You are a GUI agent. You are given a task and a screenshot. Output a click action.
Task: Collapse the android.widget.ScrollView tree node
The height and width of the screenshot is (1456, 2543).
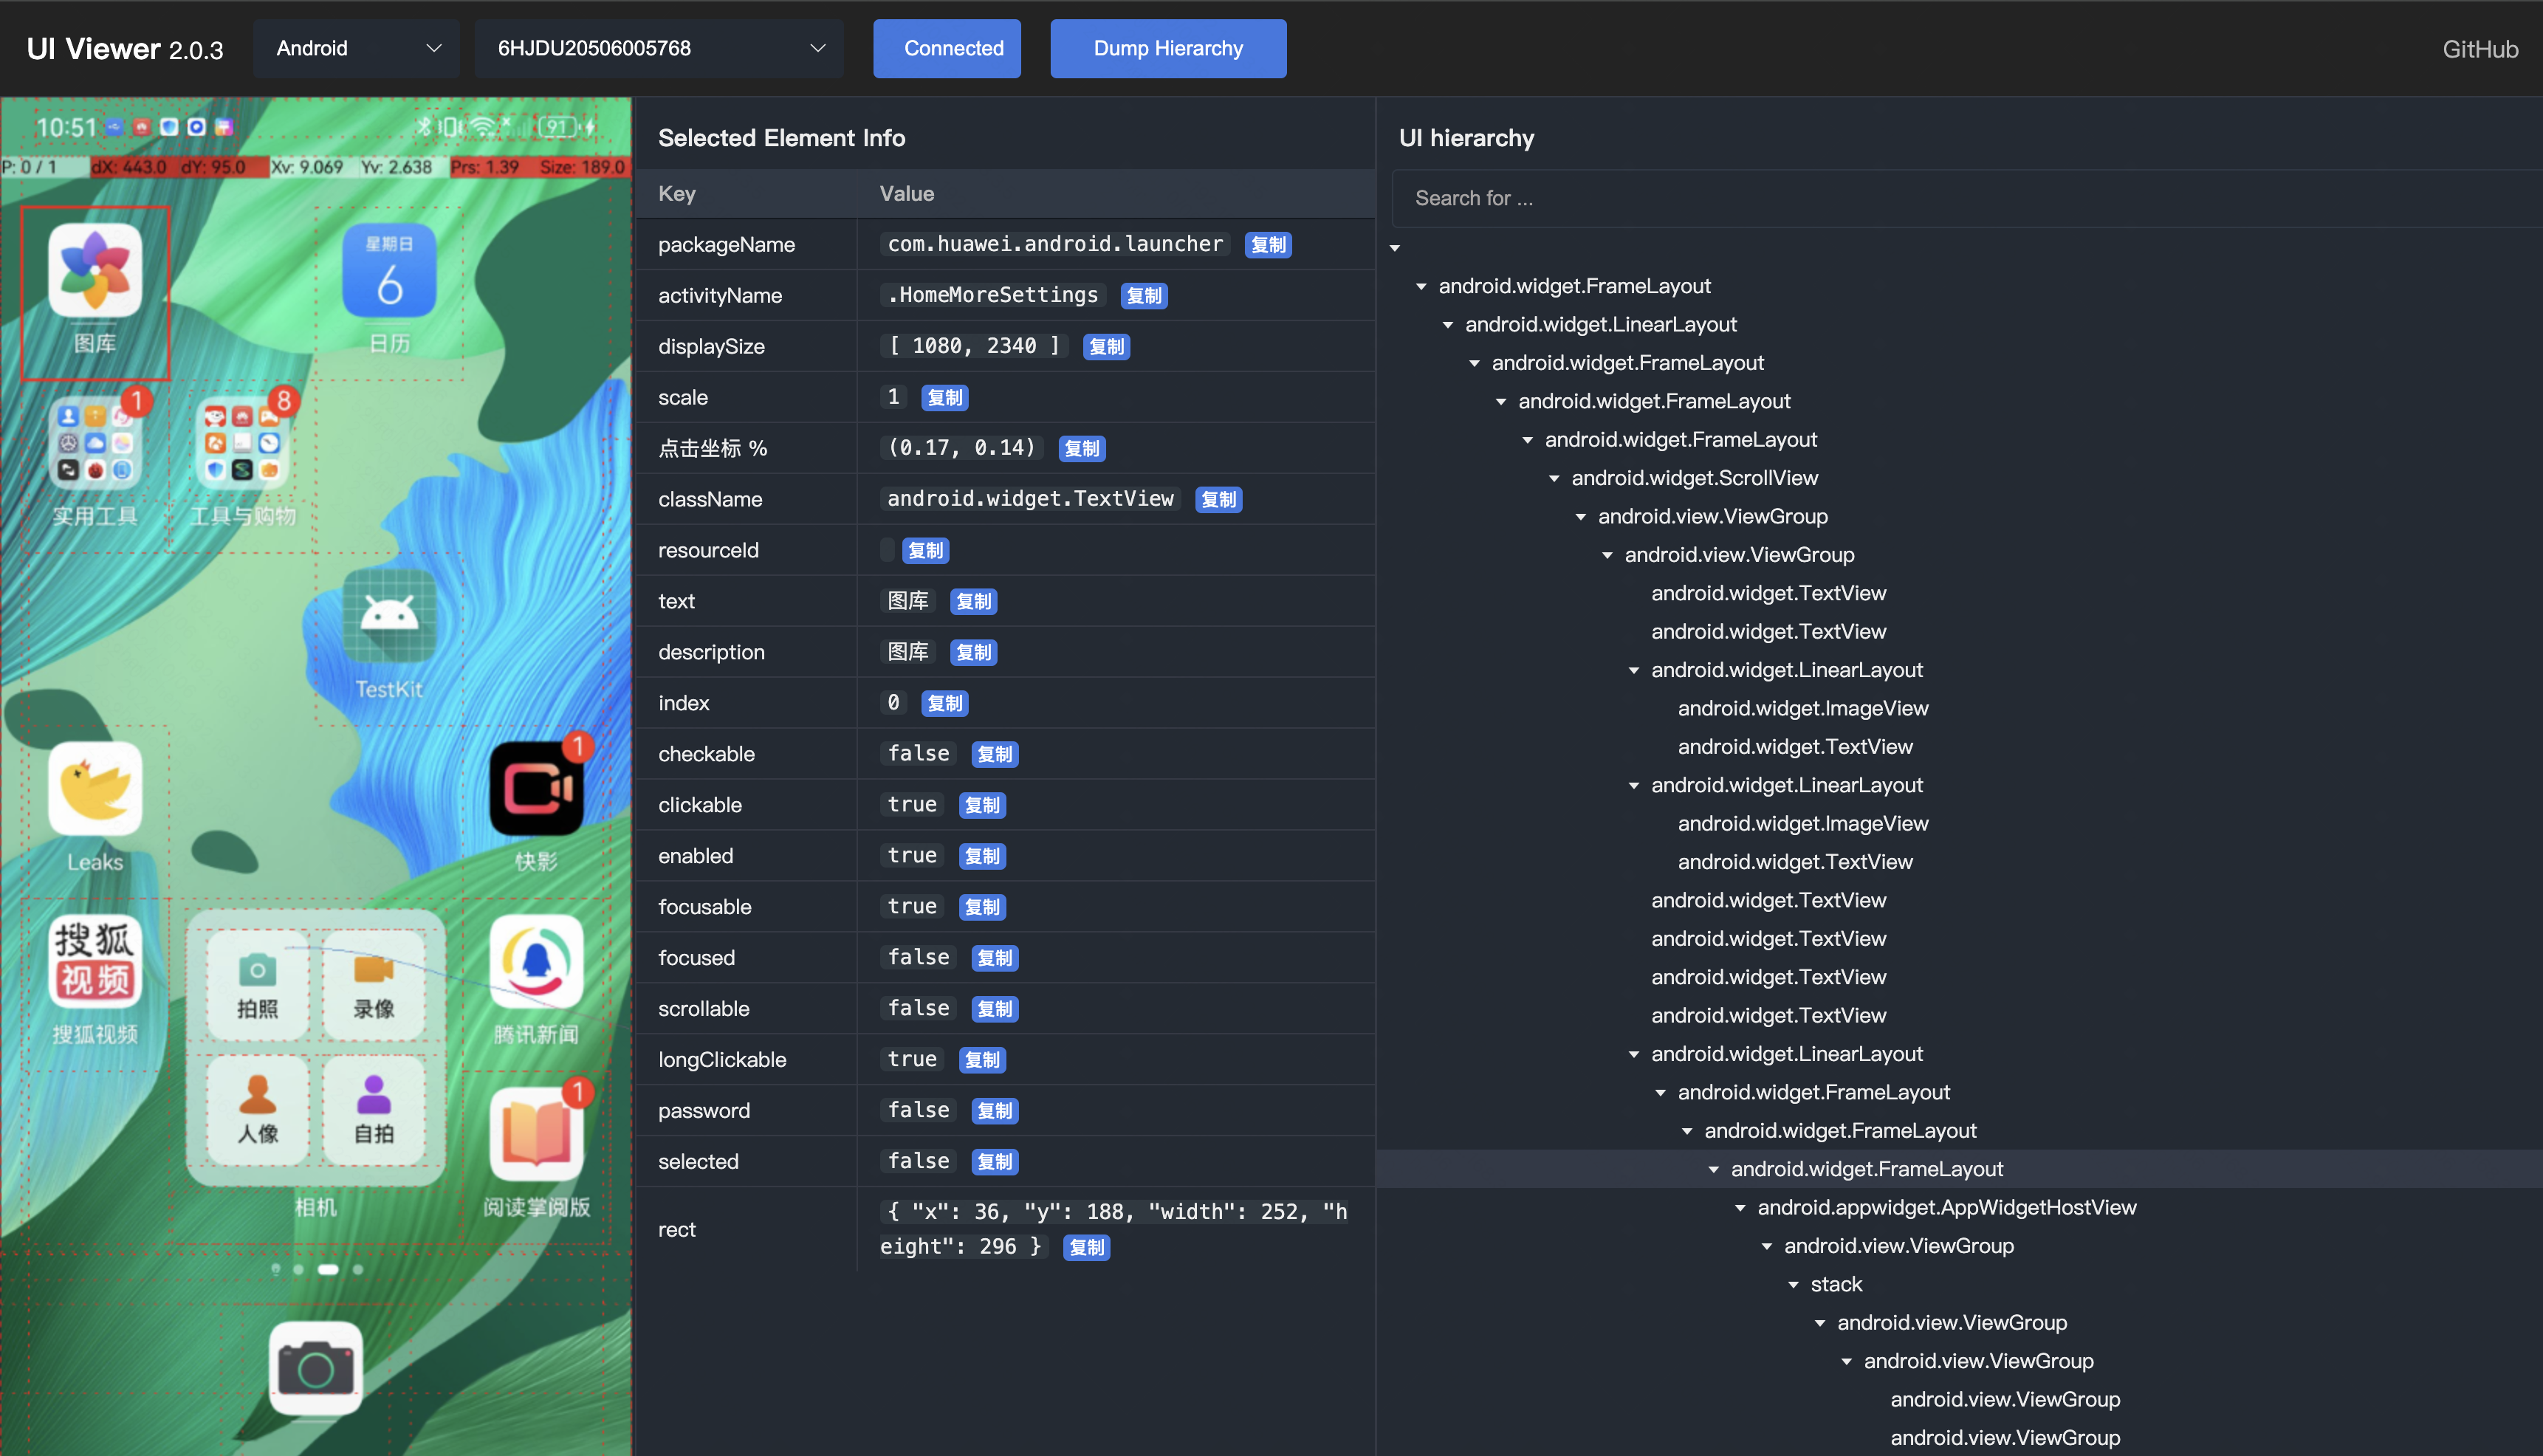click(x=1554, y=478)
